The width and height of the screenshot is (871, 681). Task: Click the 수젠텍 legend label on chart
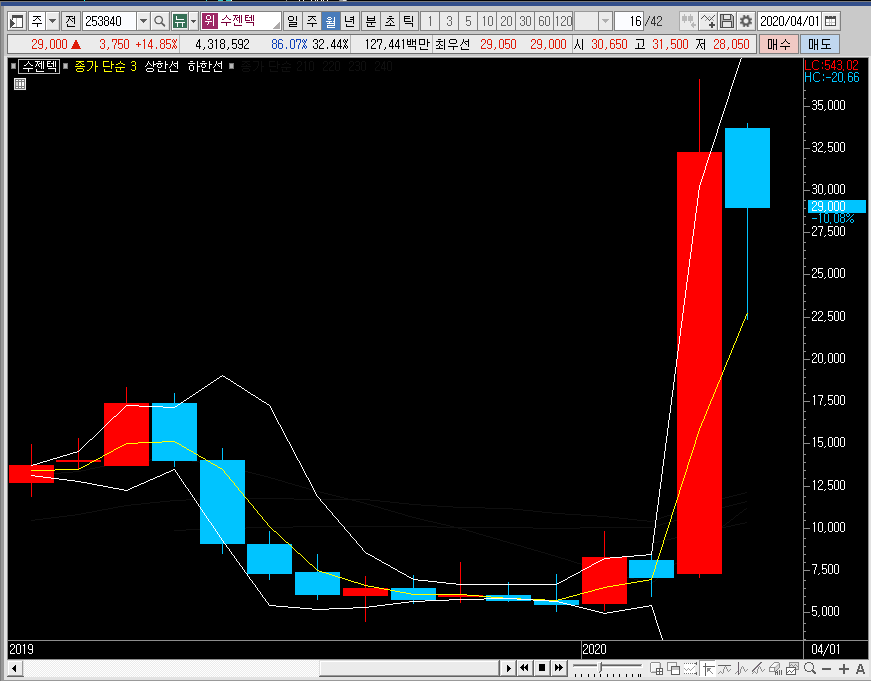tap(39, 67)
